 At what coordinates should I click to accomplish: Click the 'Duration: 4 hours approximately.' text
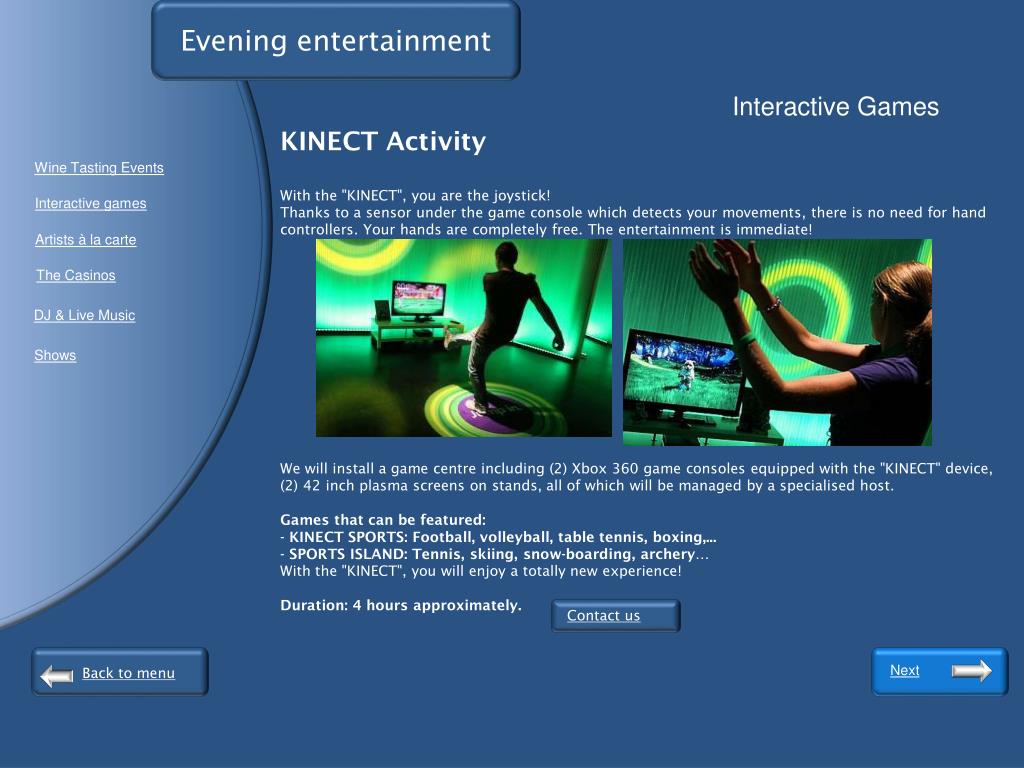click(x=401, y=605)
